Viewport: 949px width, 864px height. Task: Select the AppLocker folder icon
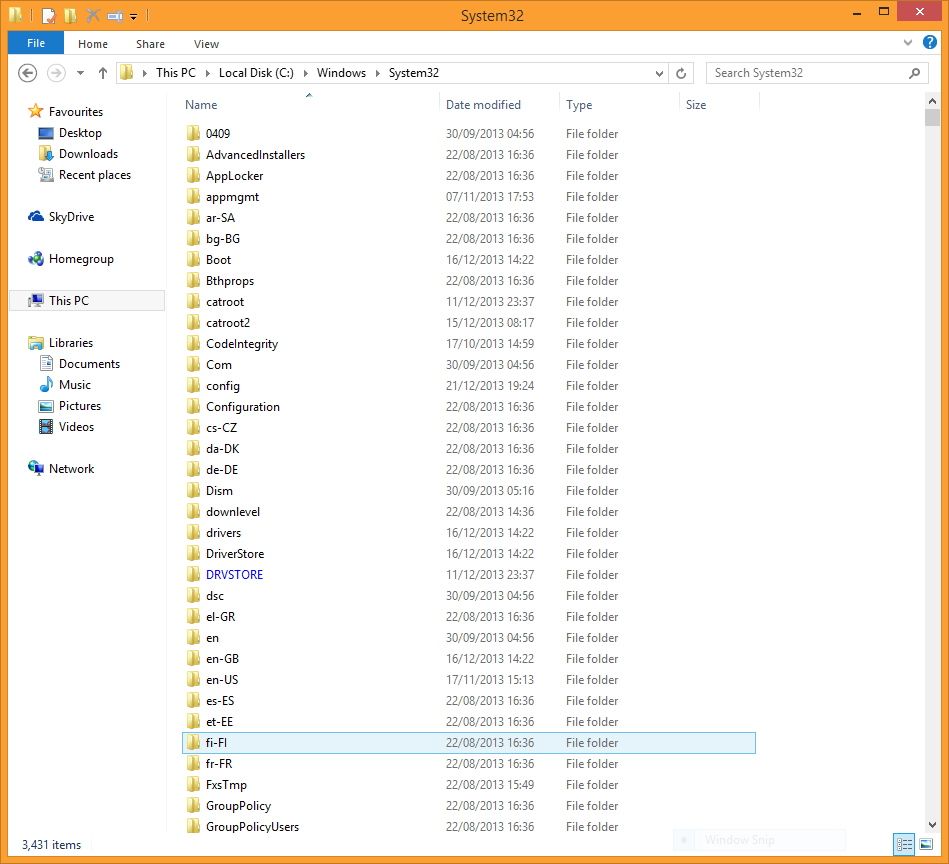[x=193, y=175]
